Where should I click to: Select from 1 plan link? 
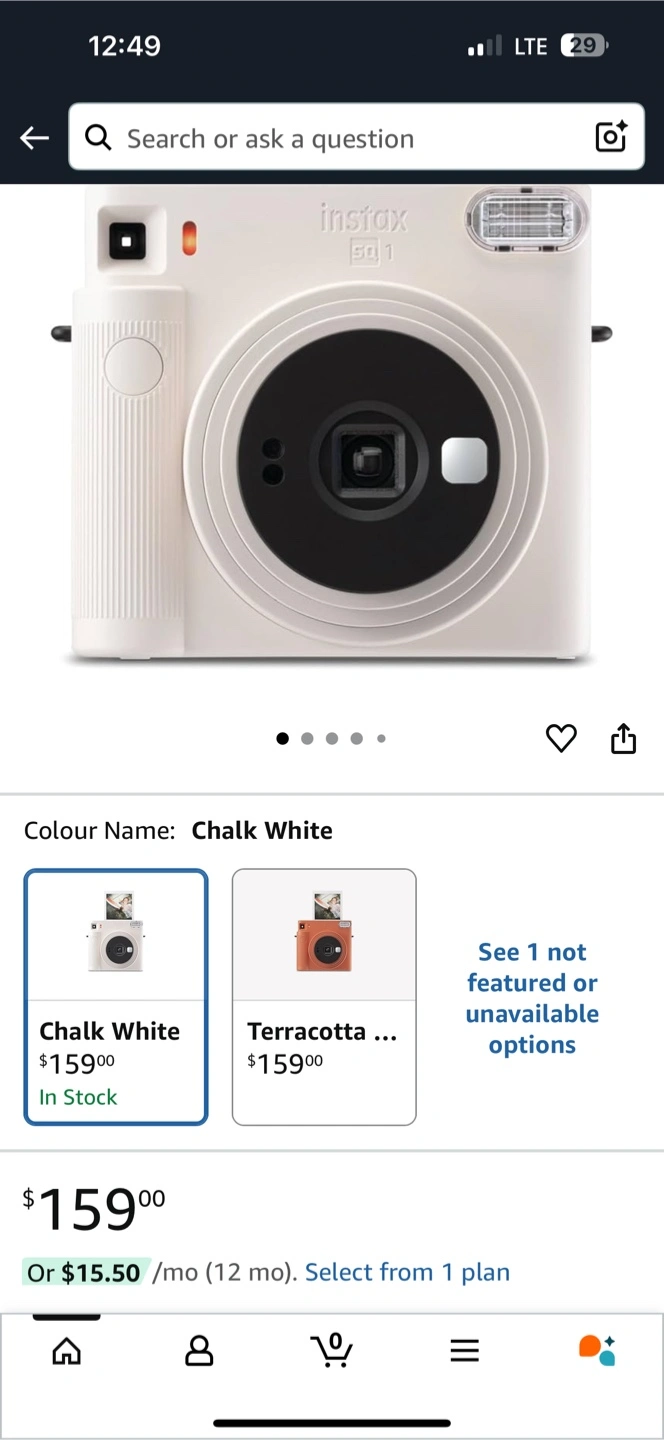tap(407, 1272)
